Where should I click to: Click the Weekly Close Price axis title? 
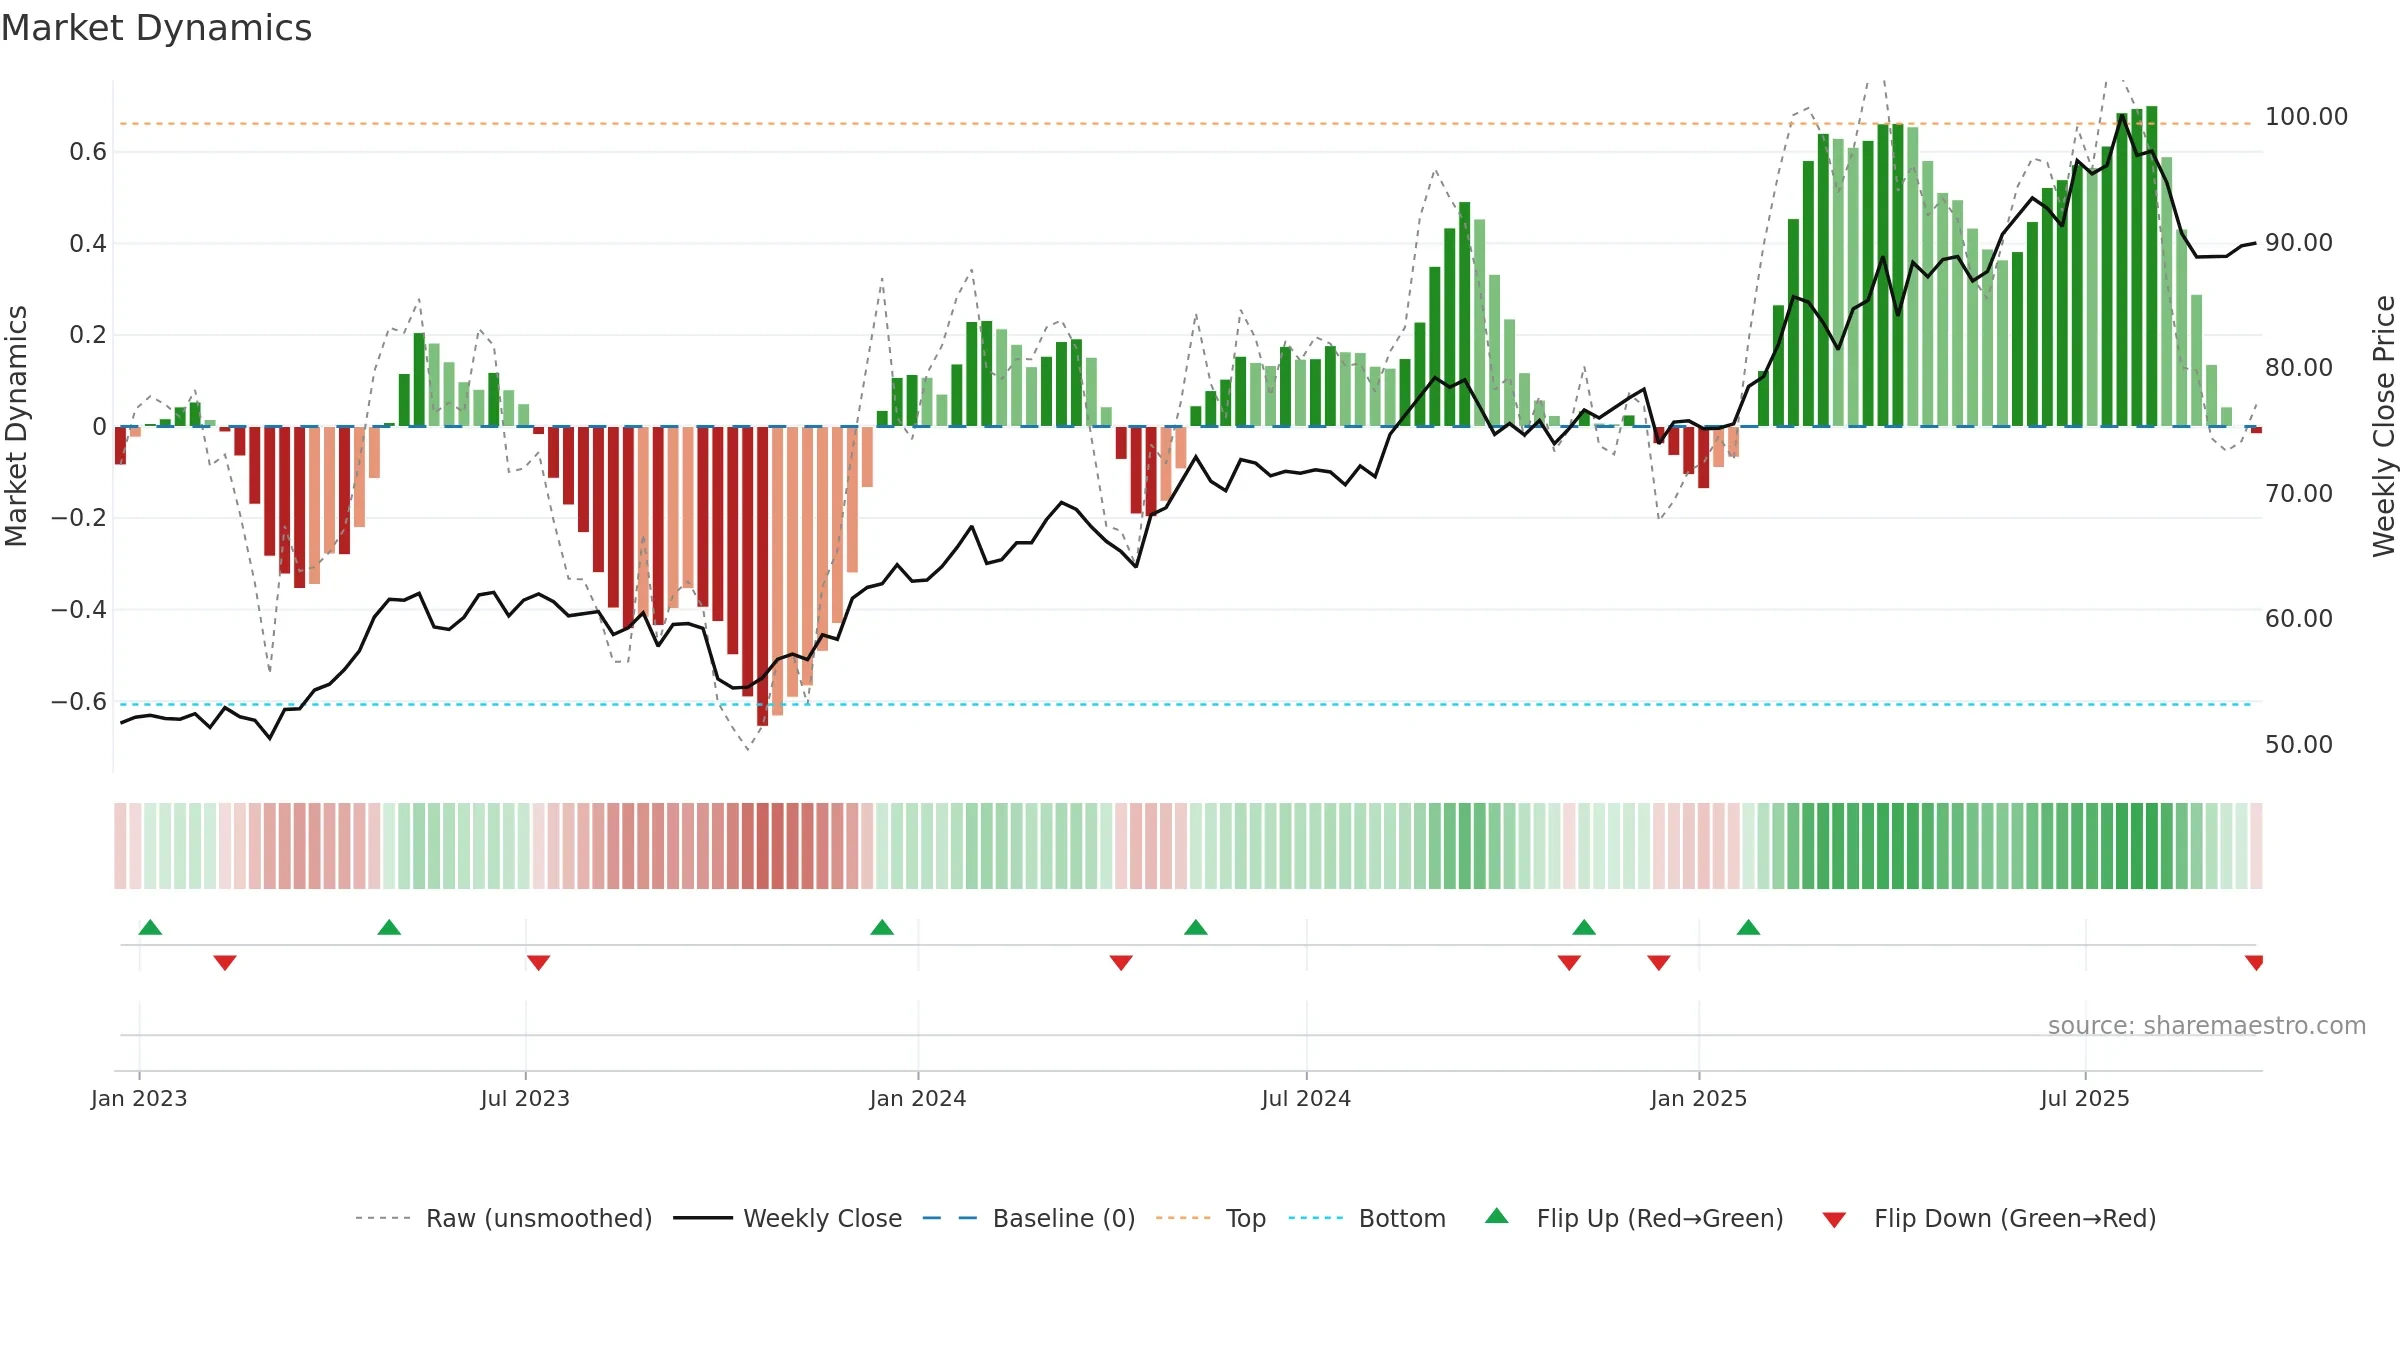click(x=2384, y=426)
